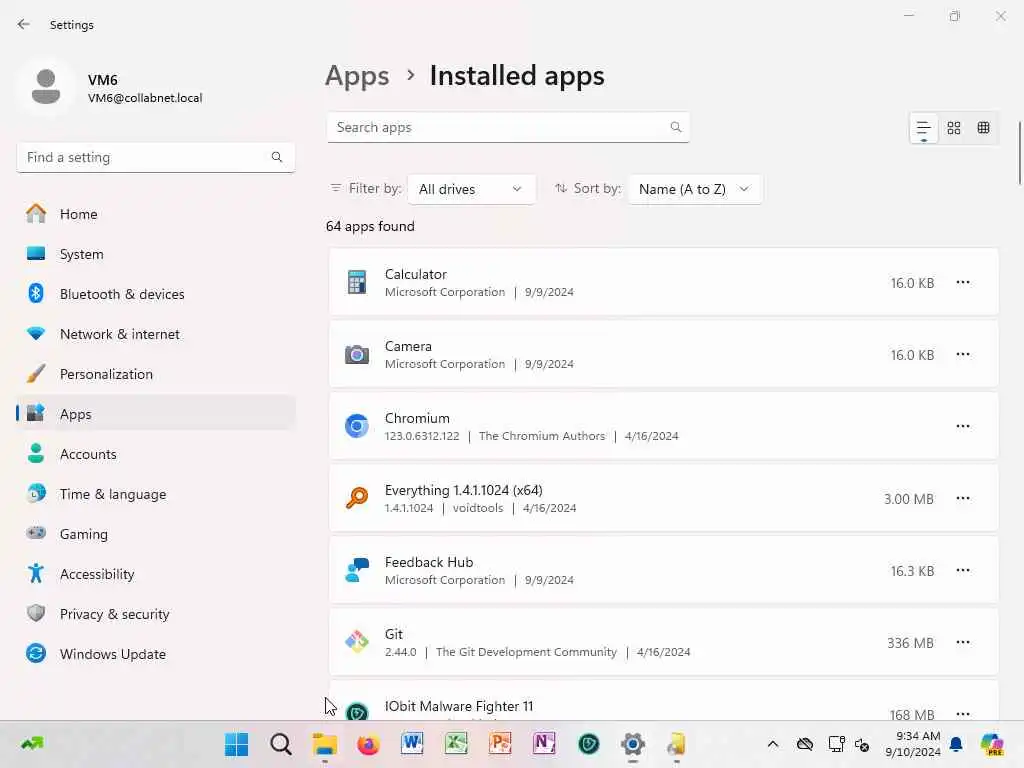Select Personalization in the sidebar

click(x=155, y=374)
